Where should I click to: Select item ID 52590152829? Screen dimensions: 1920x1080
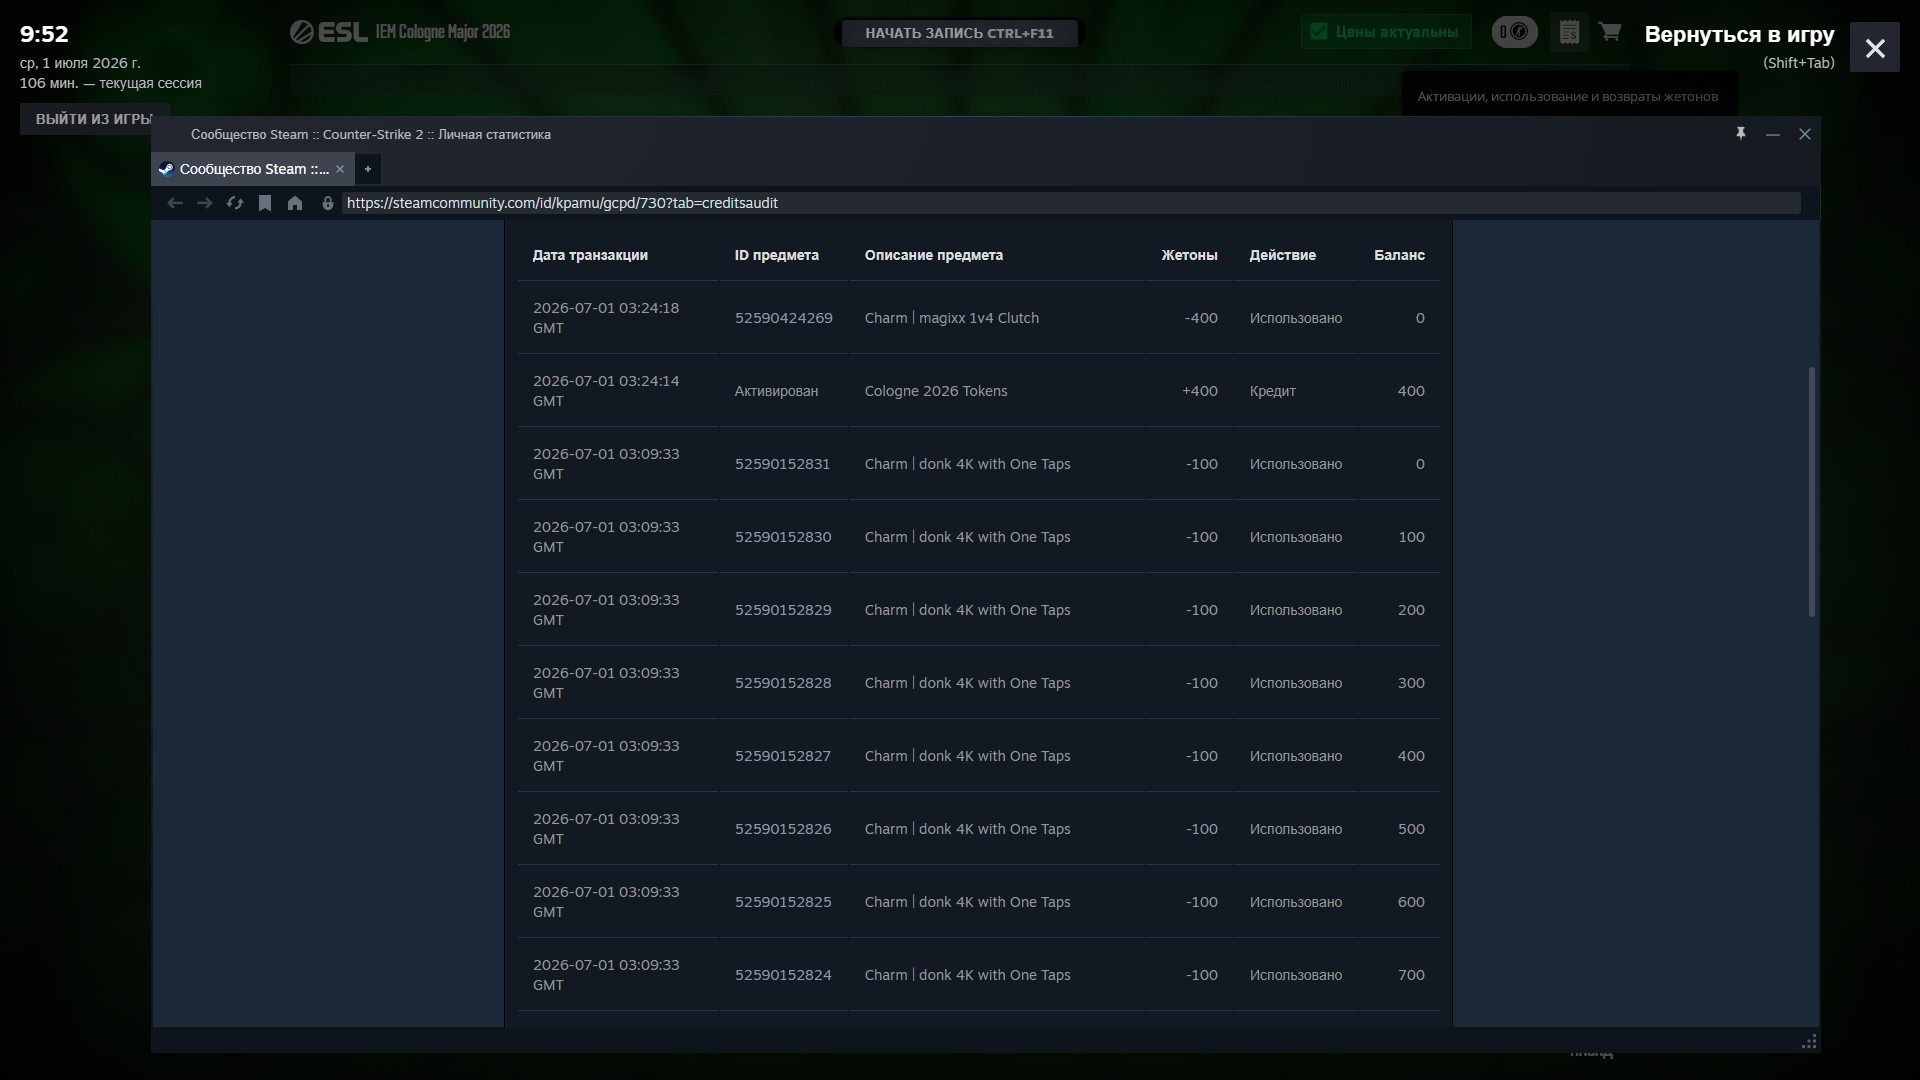pos(783,610)
